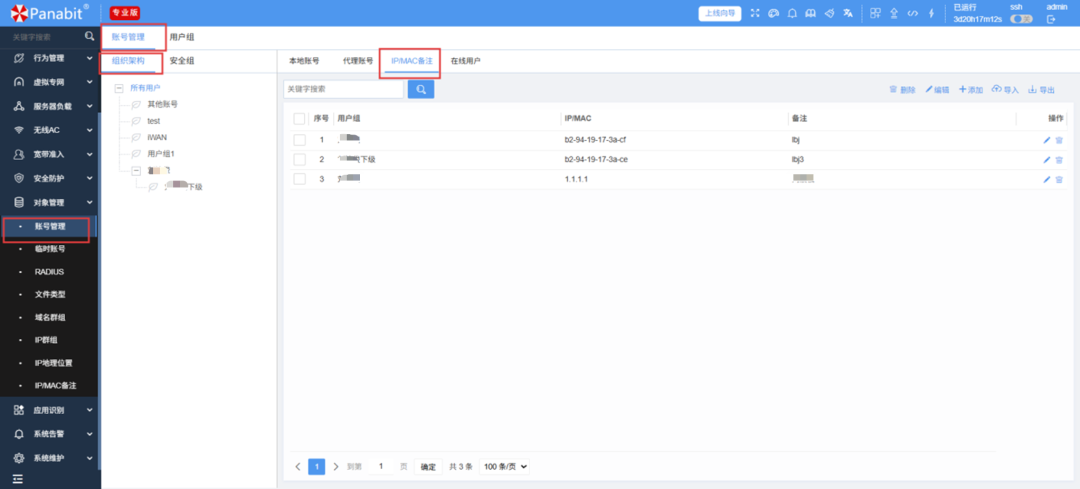
Task: Click the 导入 toolbar button
Action: point(1005,90)
